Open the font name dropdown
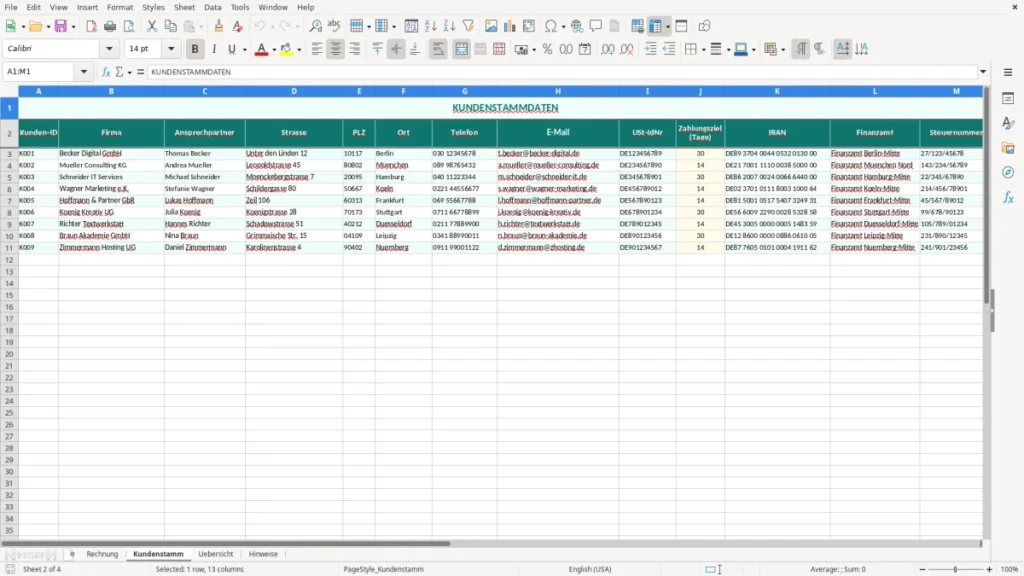Screen dimensions: 1024x576 (109, 49)
